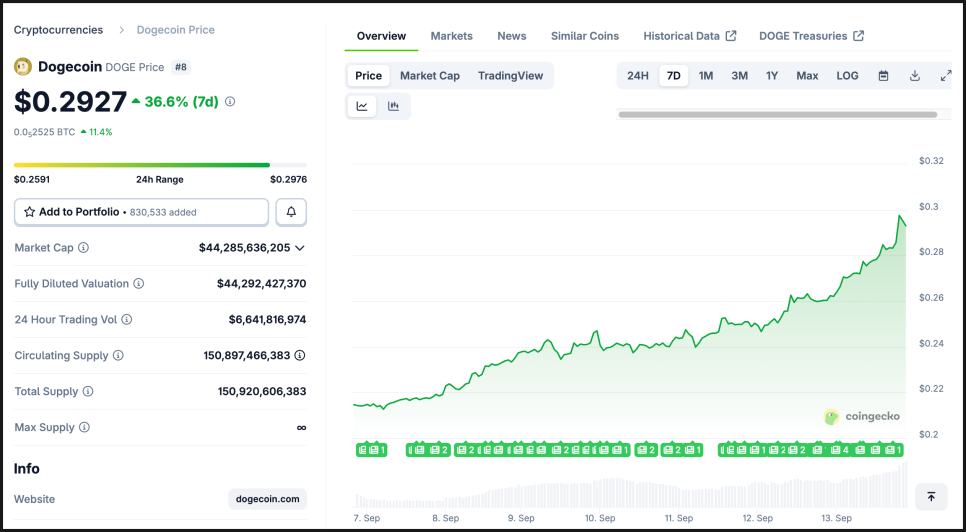Click 24 Hour Trading Vol info icon

(x=126, y=320)
